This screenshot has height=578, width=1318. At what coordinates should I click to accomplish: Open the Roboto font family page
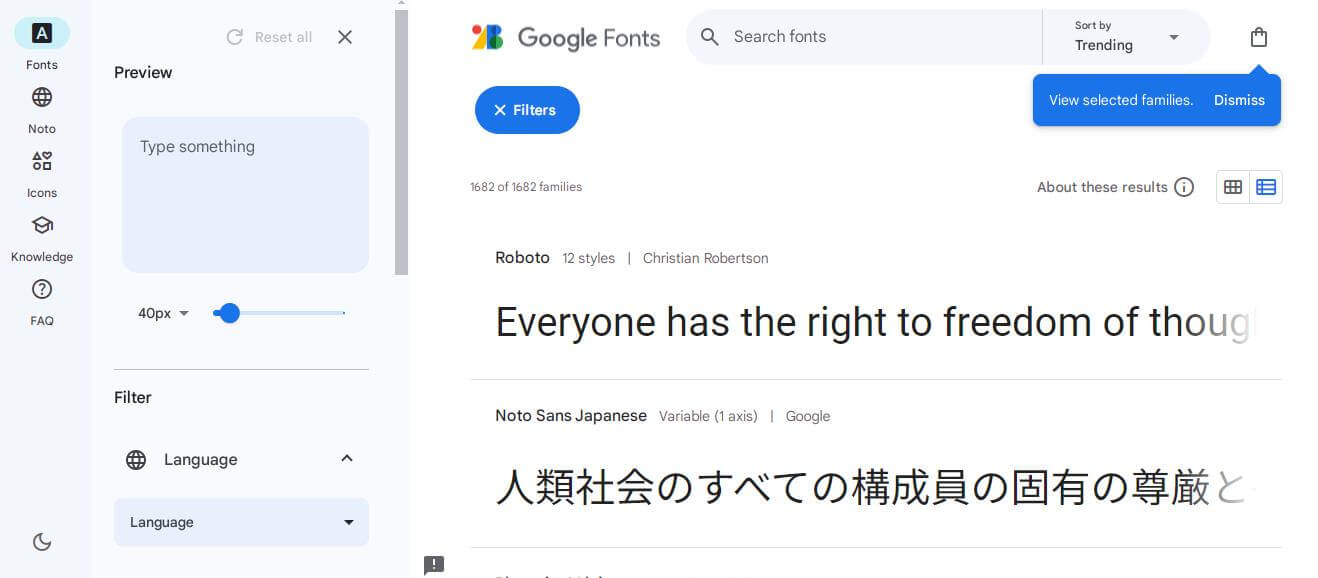tap(522, 257)
